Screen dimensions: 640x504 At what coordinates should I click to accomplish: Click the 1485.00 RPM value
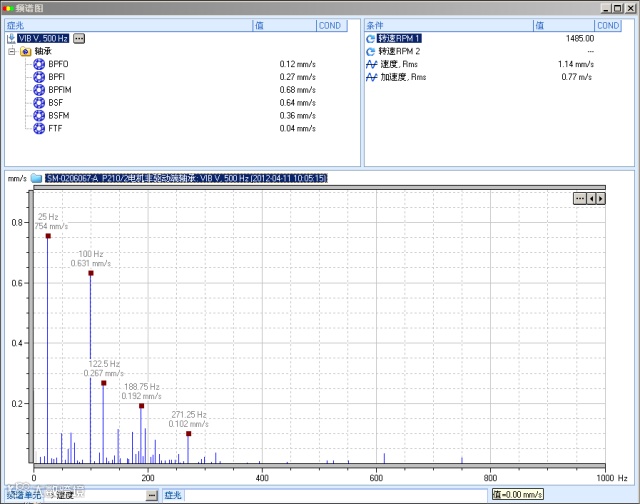tap(580, 39)
